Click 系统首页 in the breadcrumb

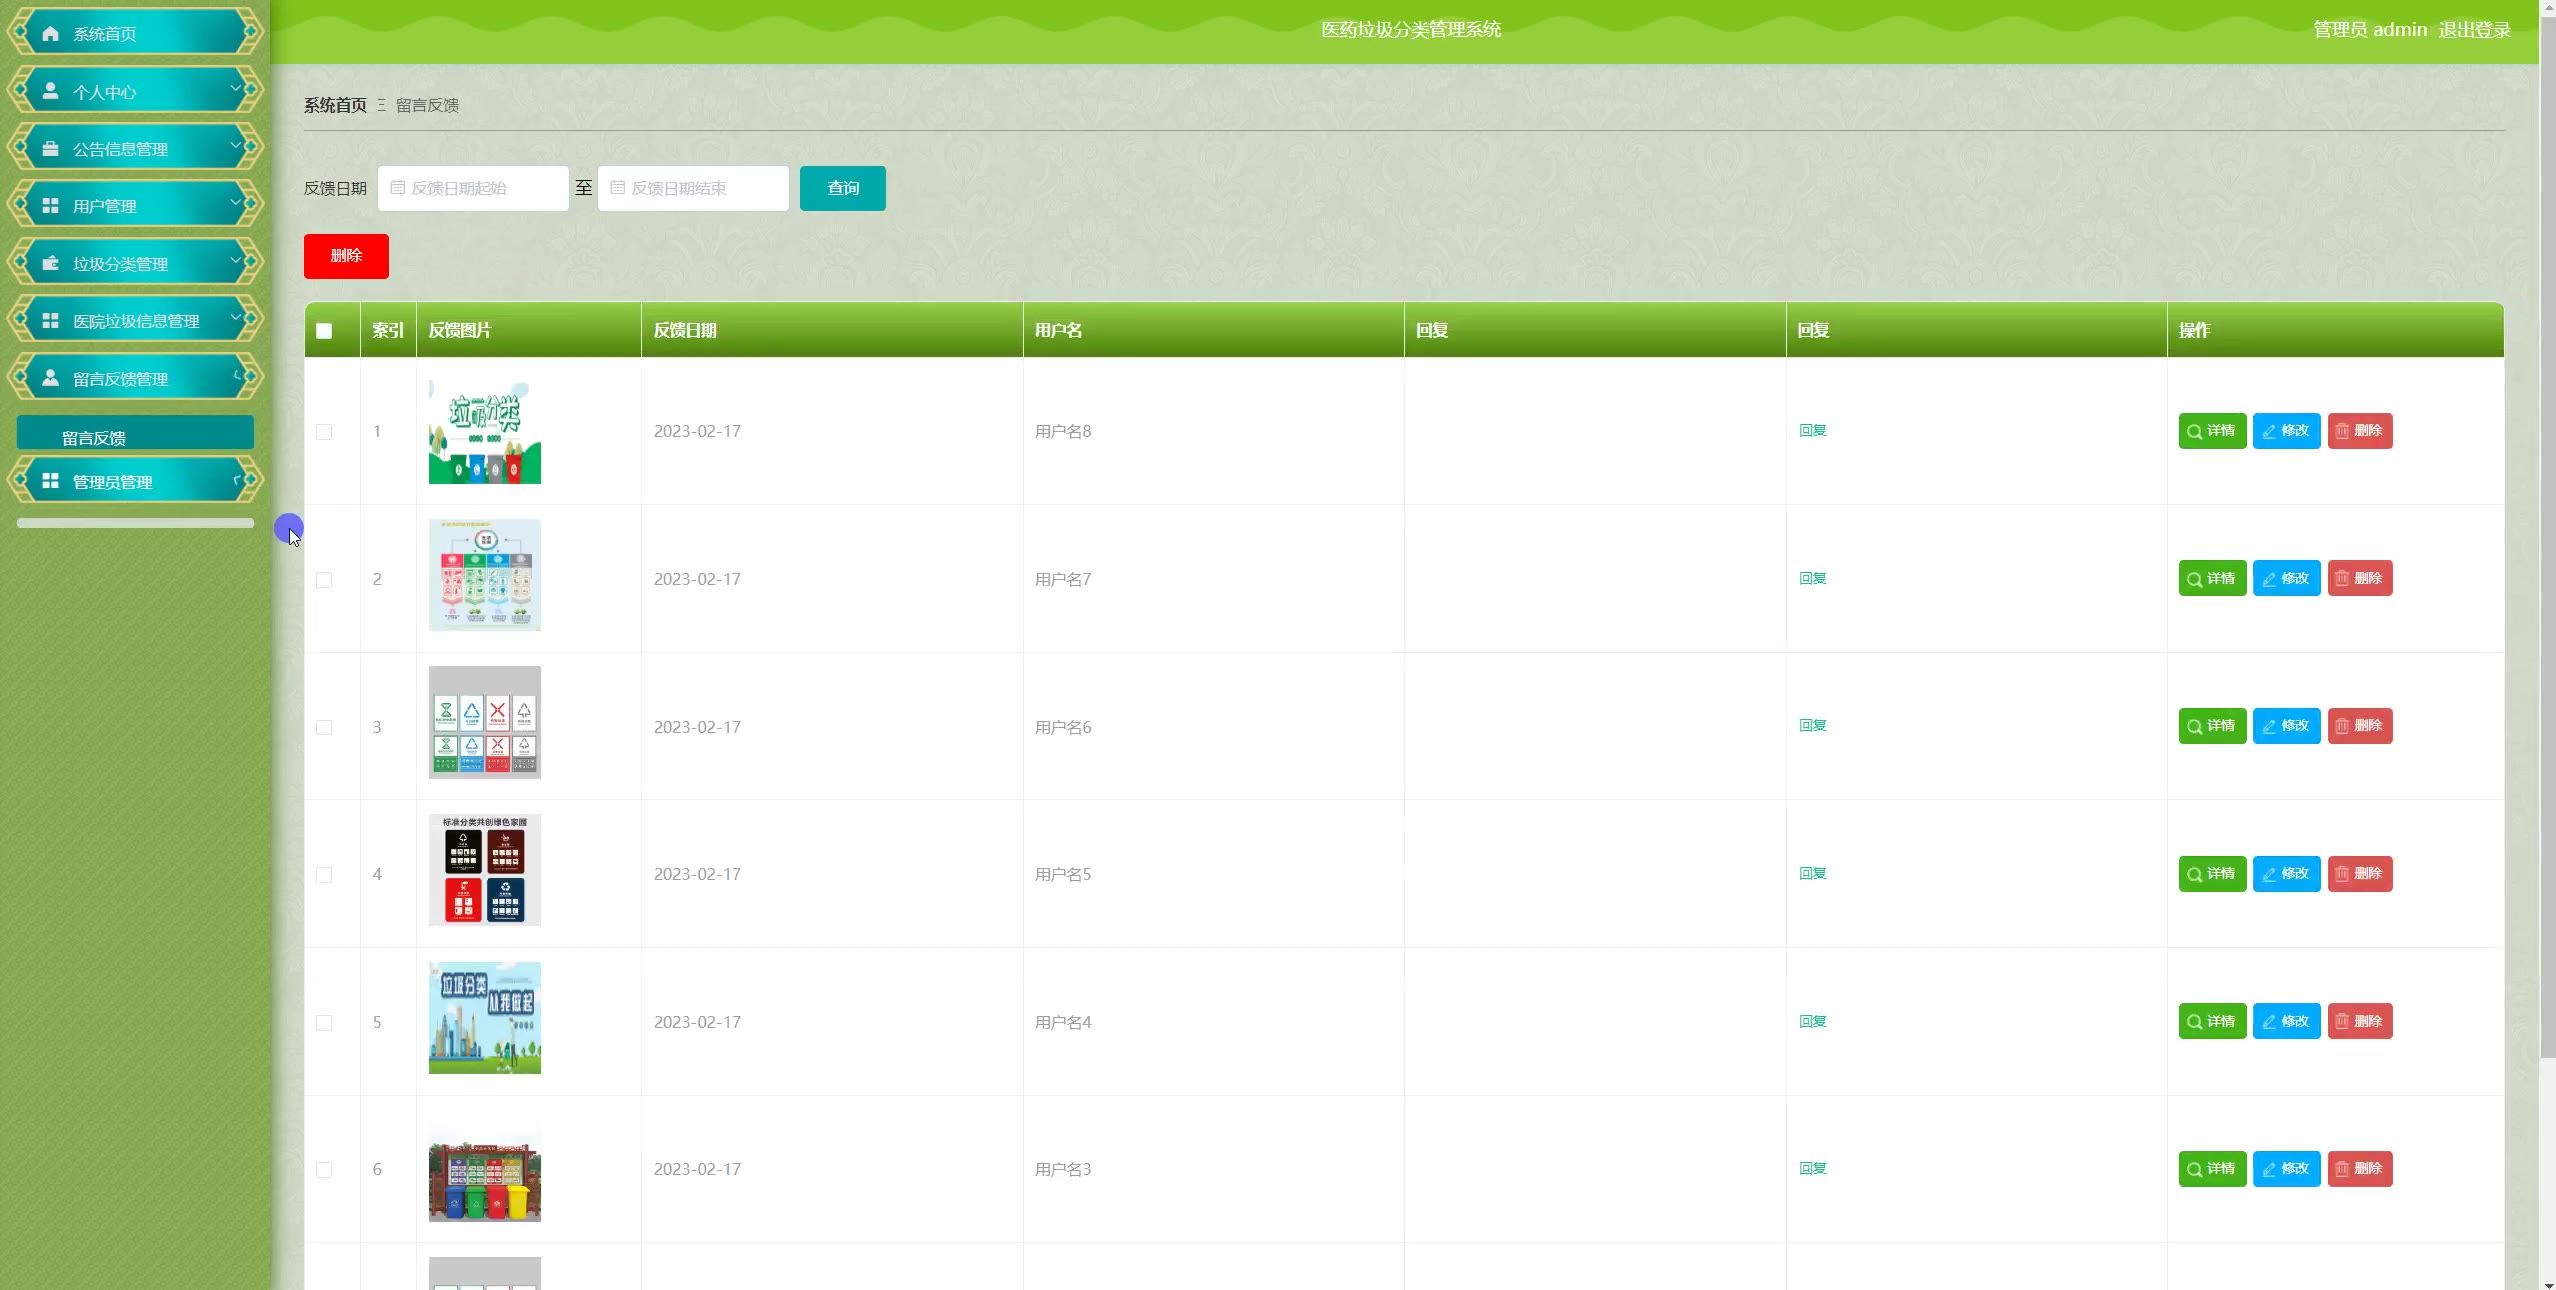coord(335,105)
